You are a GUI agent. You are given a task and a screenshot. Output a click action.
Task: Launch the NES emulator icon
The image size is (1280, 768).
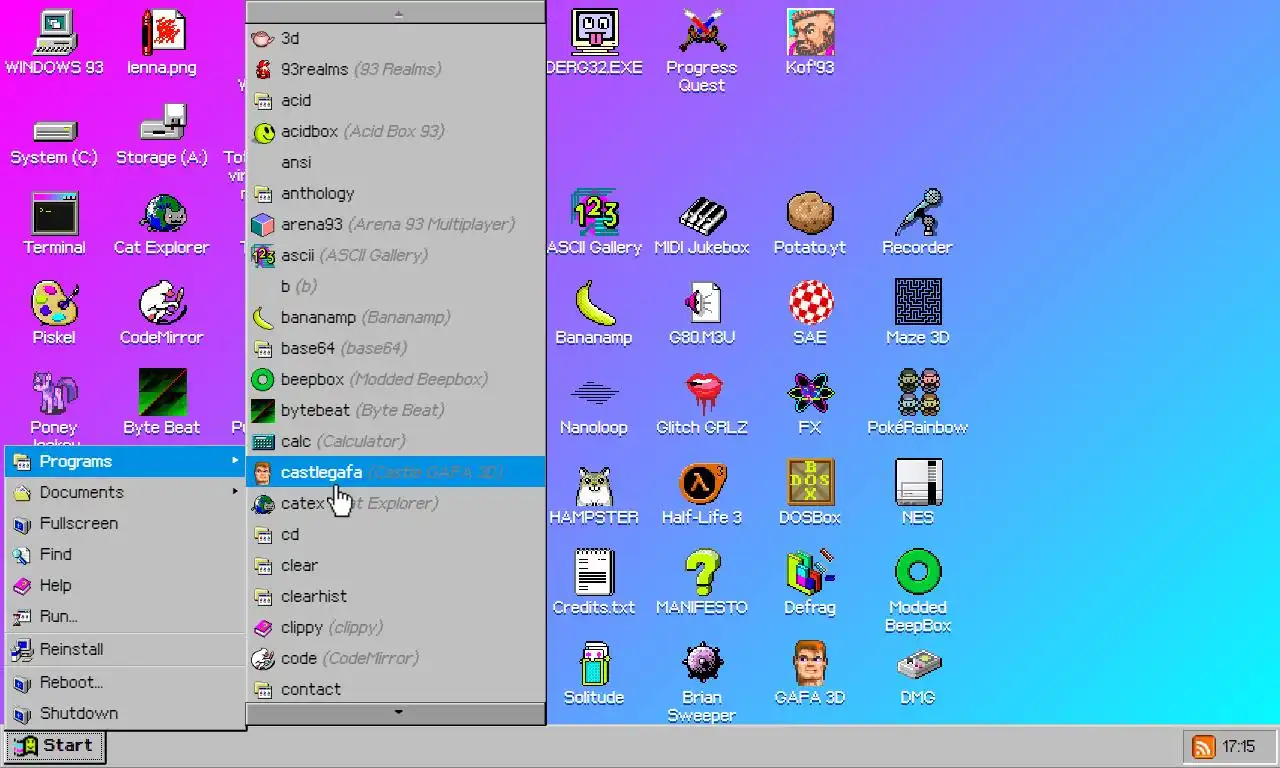(918, 493)
